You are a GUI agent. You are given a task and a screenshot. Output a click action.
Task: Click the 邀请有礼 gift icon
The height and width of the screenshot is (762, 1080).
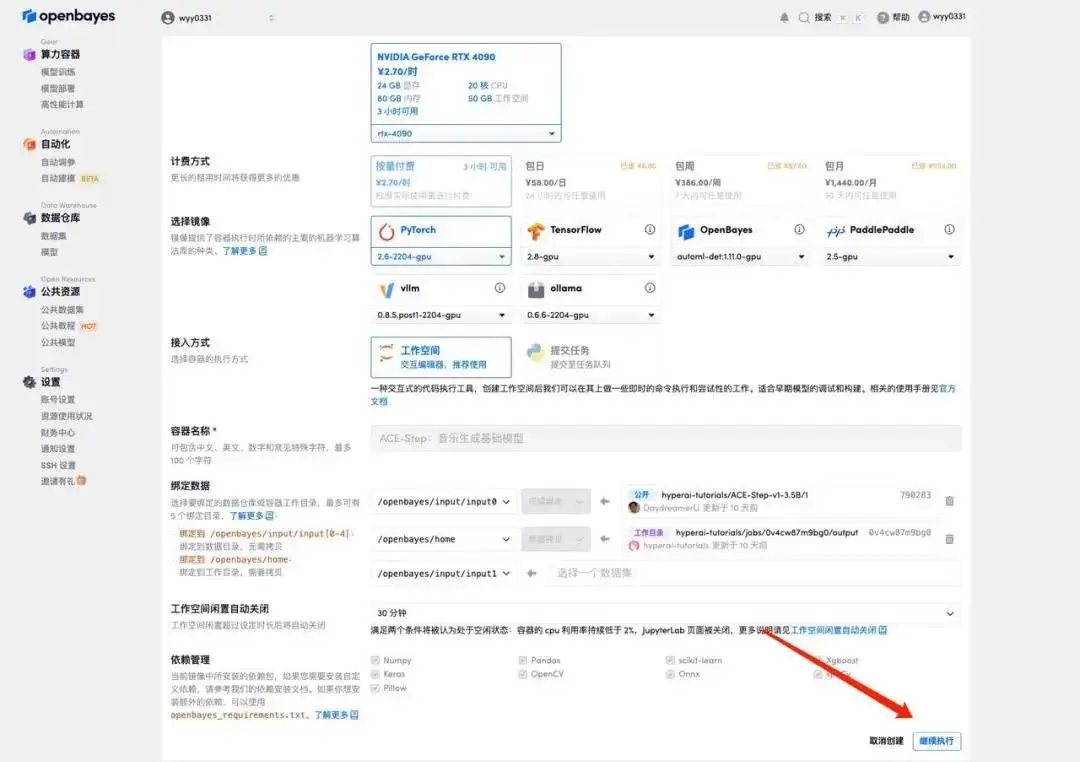click(81, 481)
